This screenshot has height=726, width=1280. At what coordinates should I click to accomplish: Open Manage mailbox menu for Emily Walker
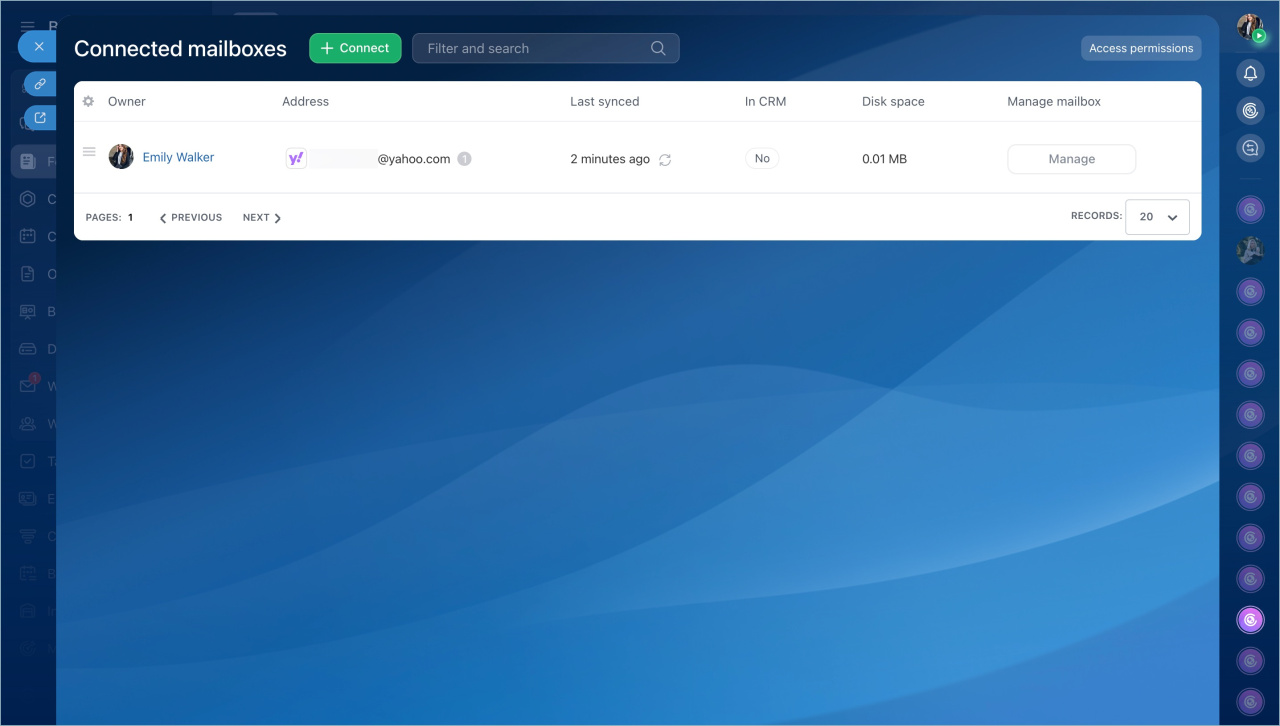(1071, 159)
